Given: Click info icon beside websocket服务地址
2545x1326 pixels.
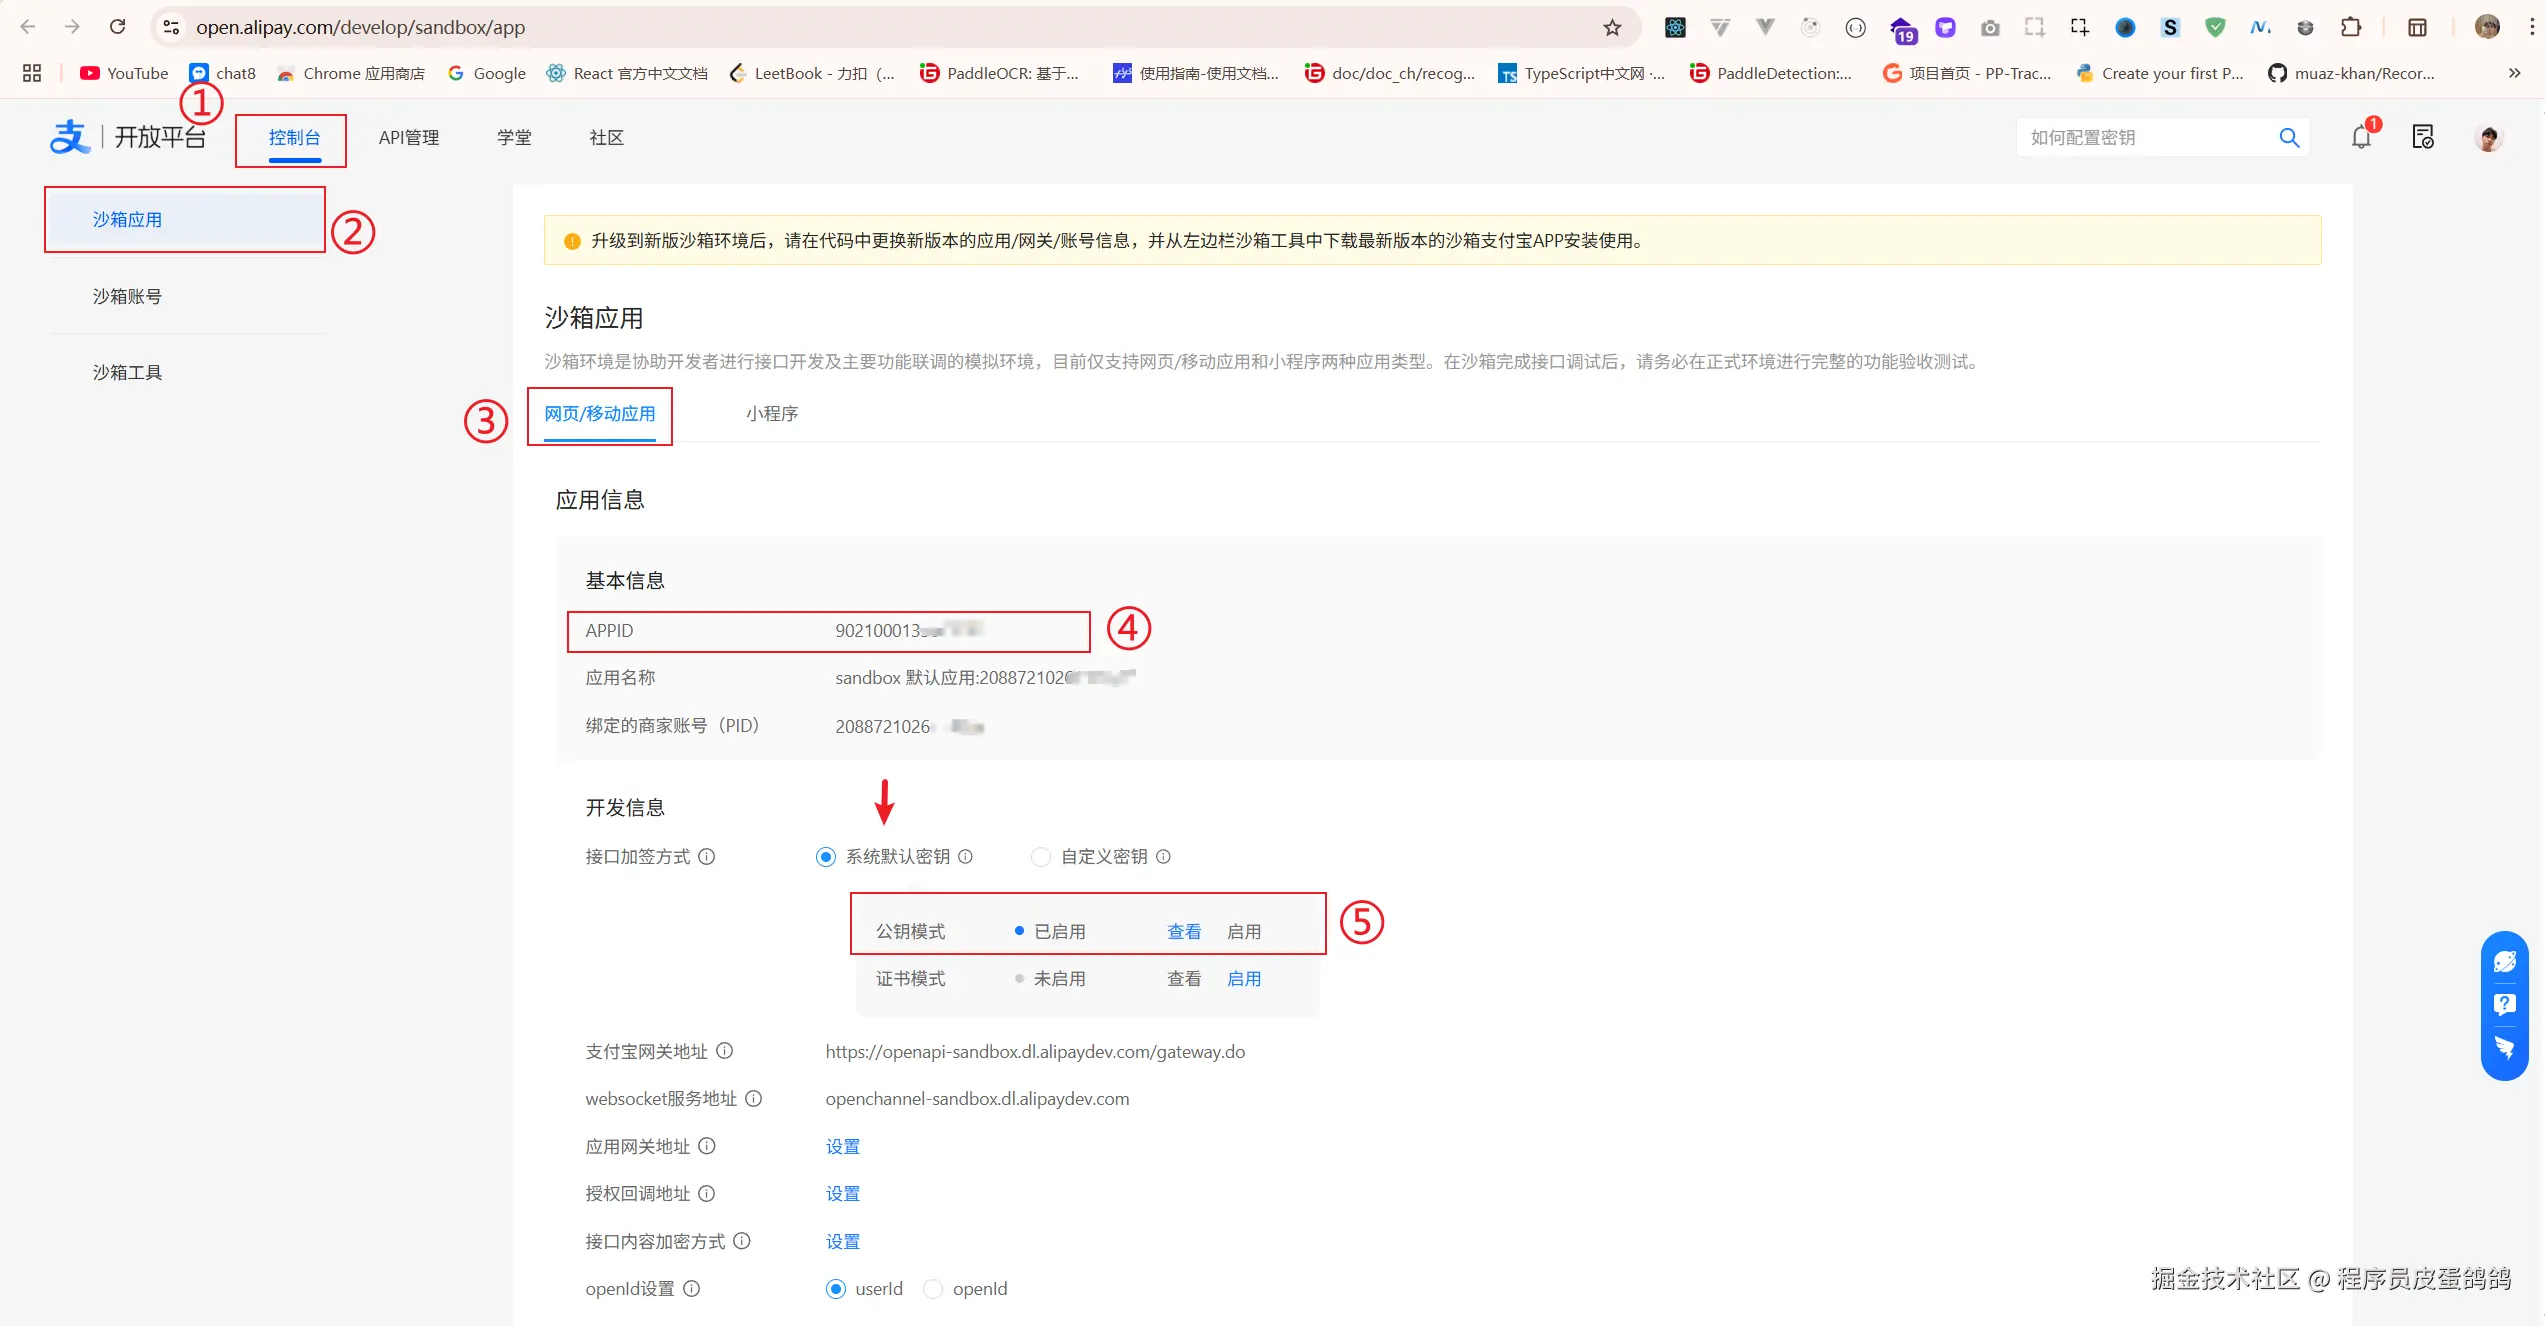Looking at the screenshot, I should (x=753, y=1098).
